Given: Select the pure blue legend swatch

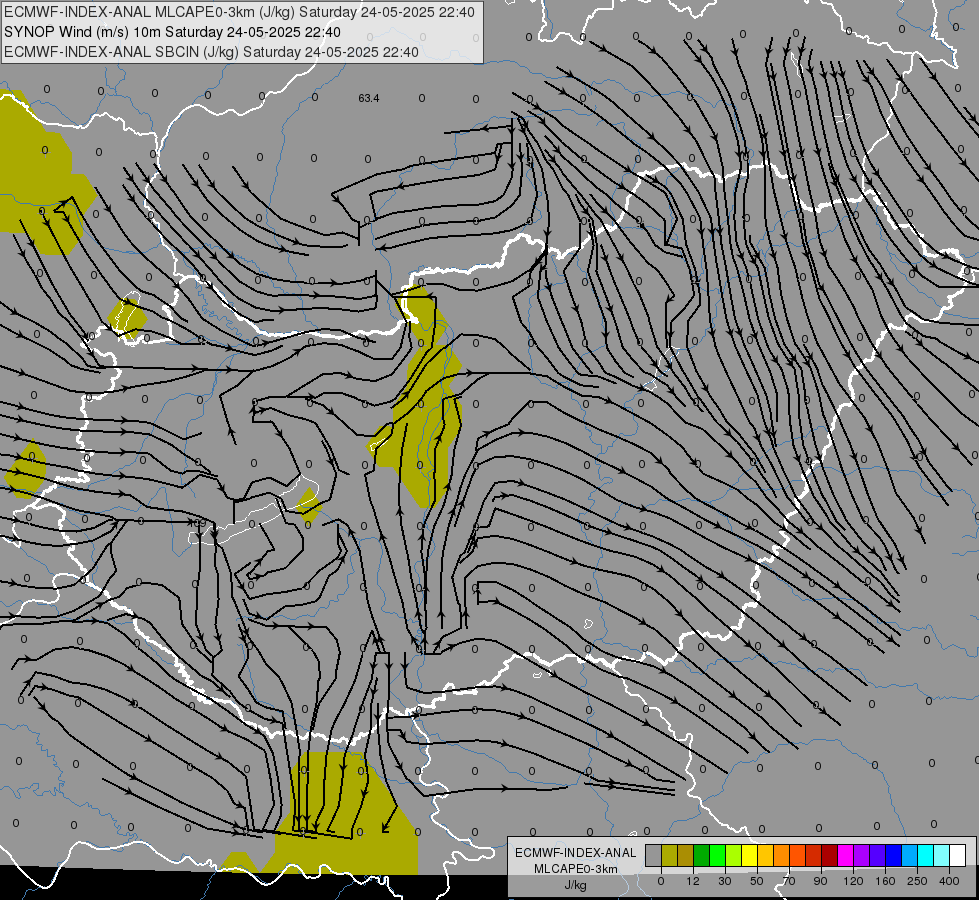Looking at the screenshot, I should [x=893, y=856].
